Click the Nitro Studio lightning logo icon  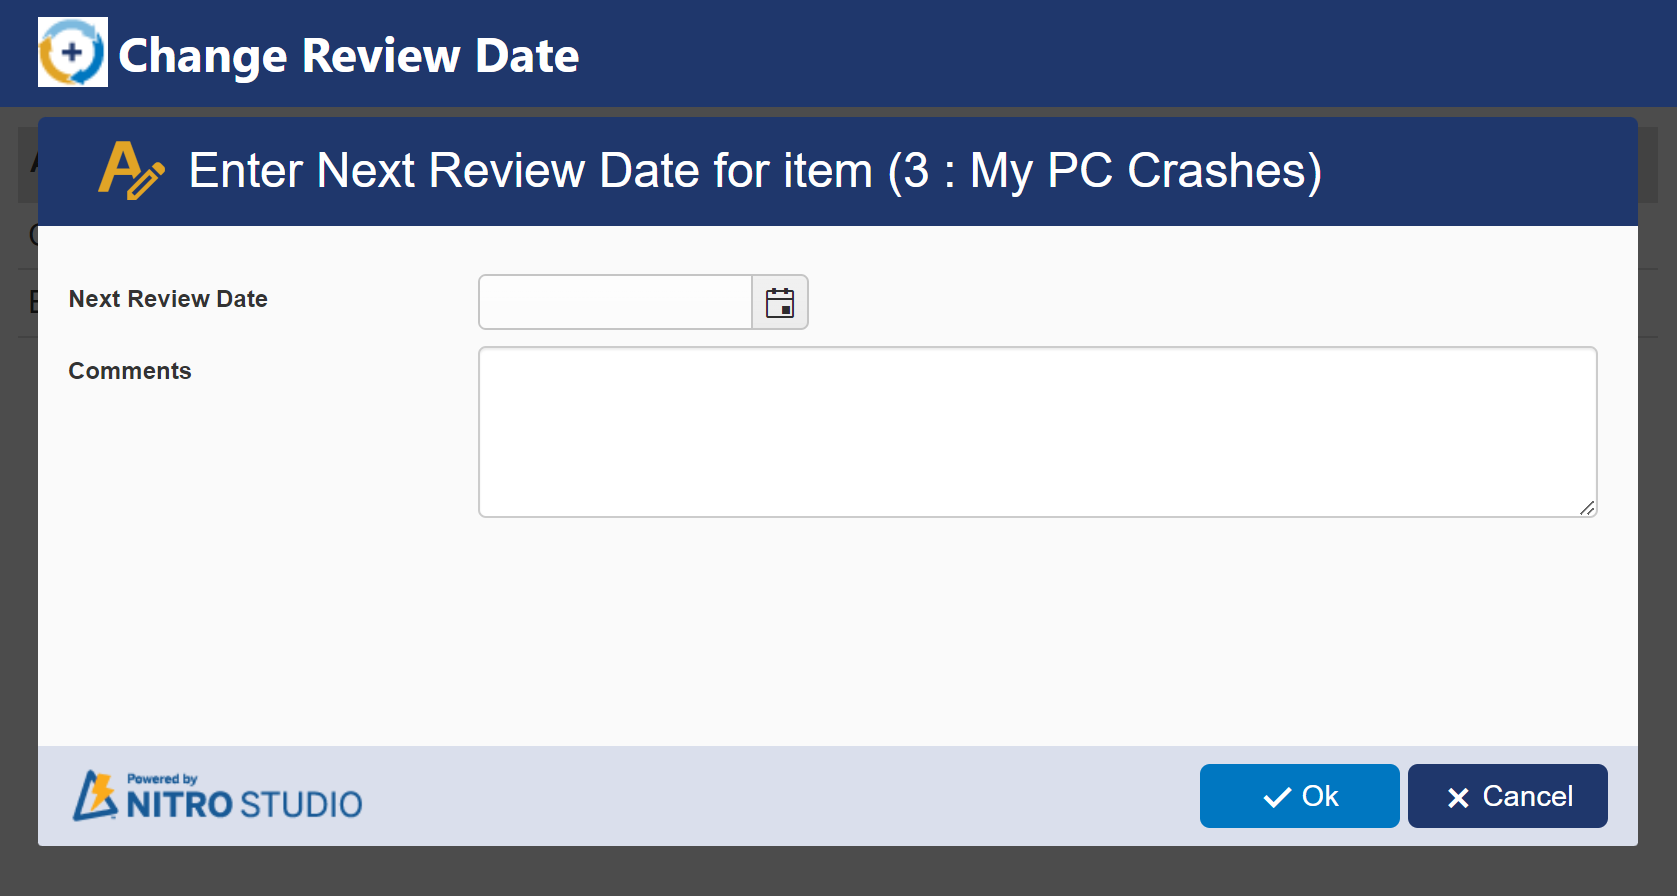click(x=96, y=796)
